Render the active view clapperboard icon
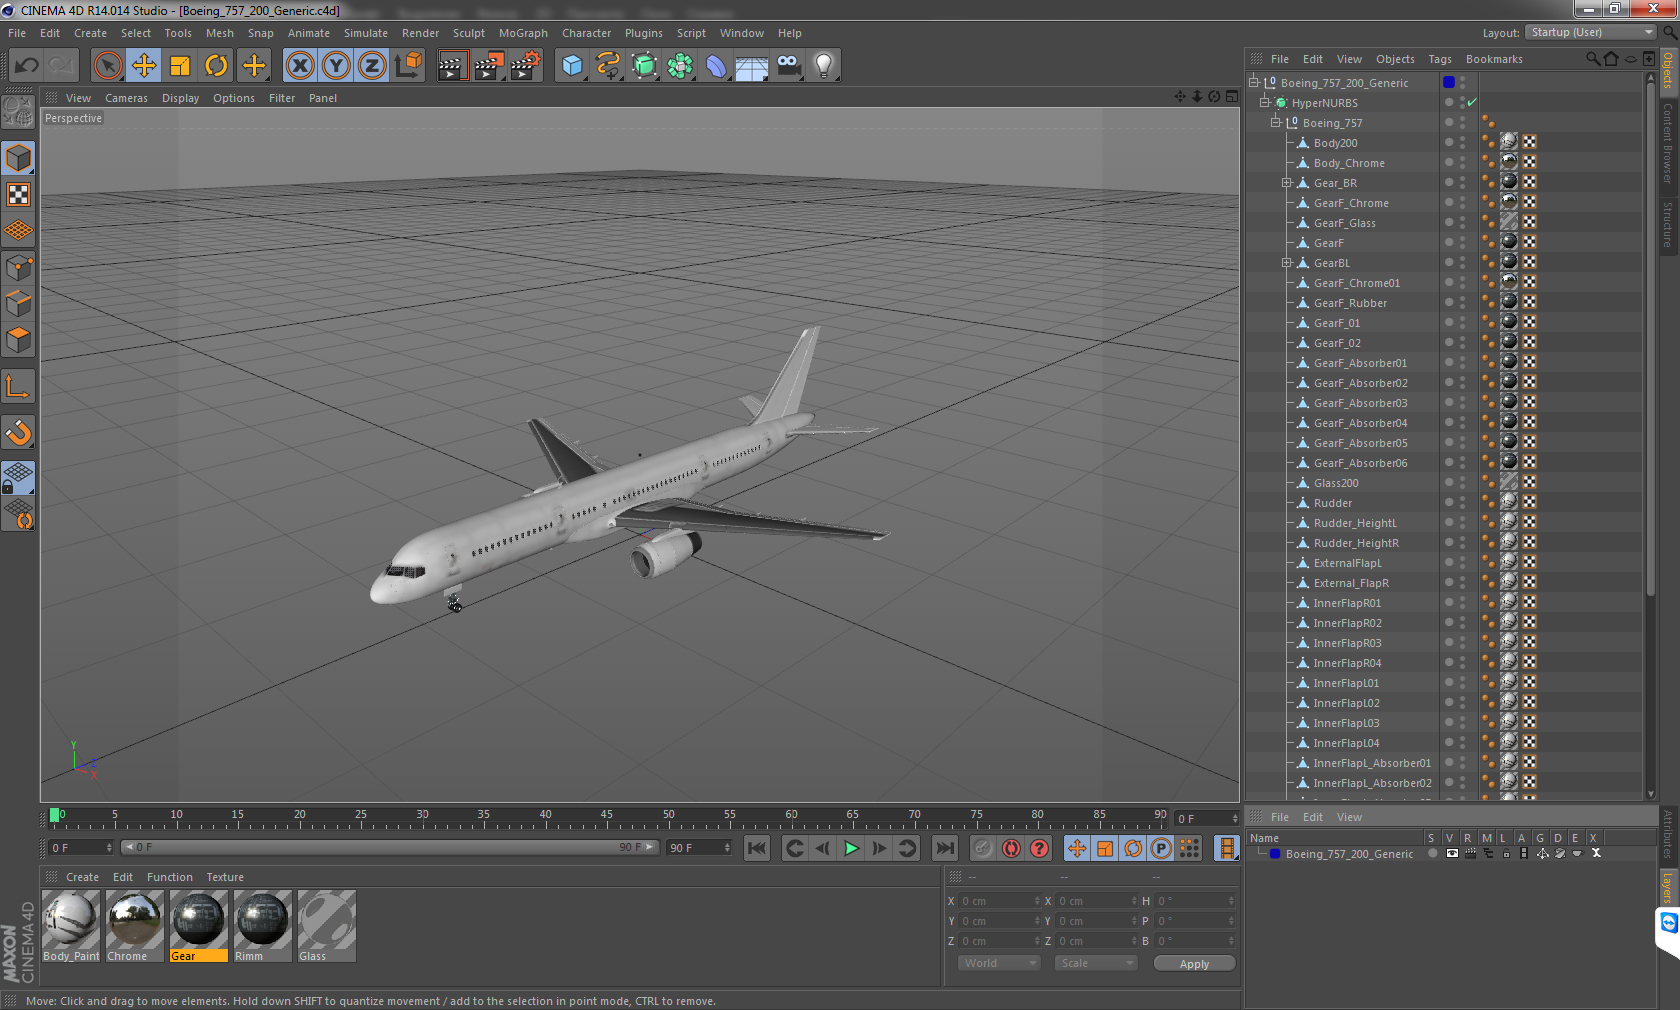Screen dimensions: 1680x1010 [x=452, y=66]
